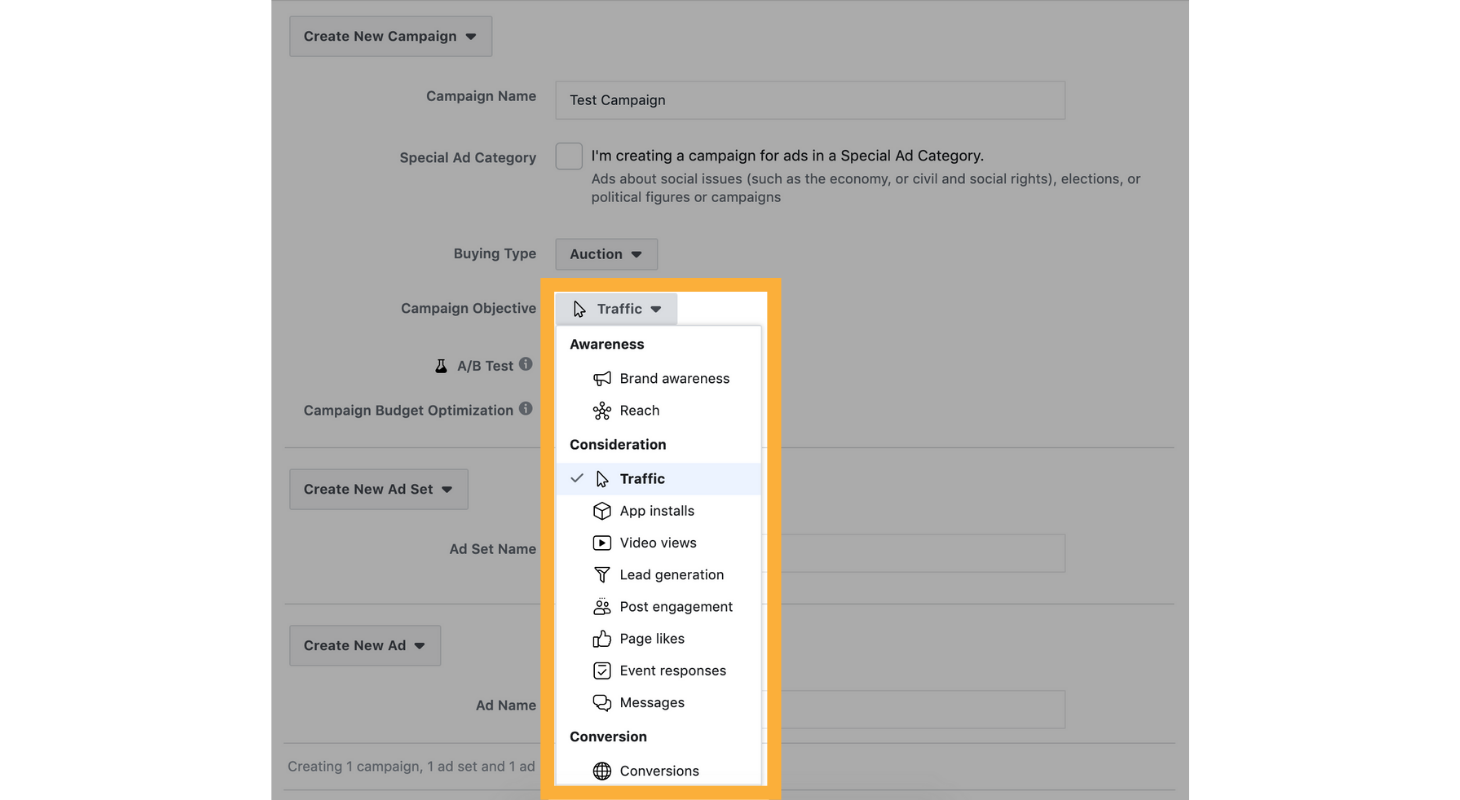Open the Create New Ad Set dropdown
Viewport: 1460px width, 800px height.
[379, 489]
